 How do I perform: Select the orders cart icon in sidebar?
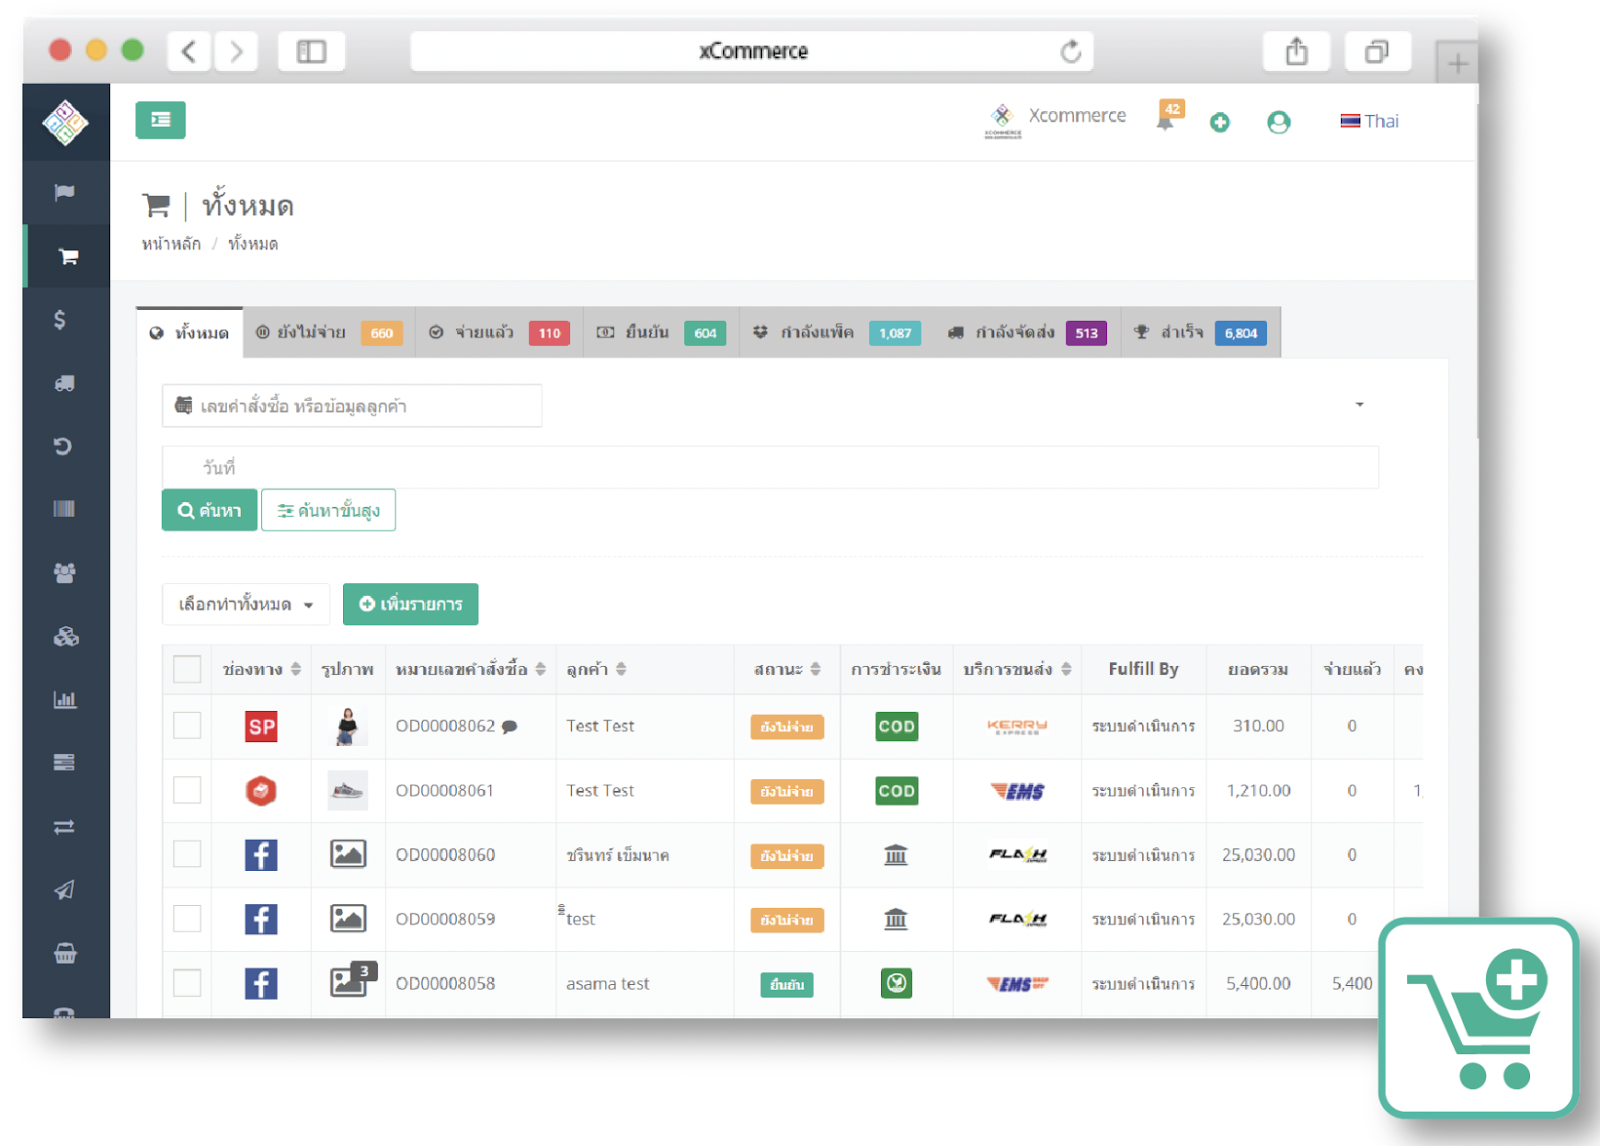pyautogui.click(x=66, y=256)
